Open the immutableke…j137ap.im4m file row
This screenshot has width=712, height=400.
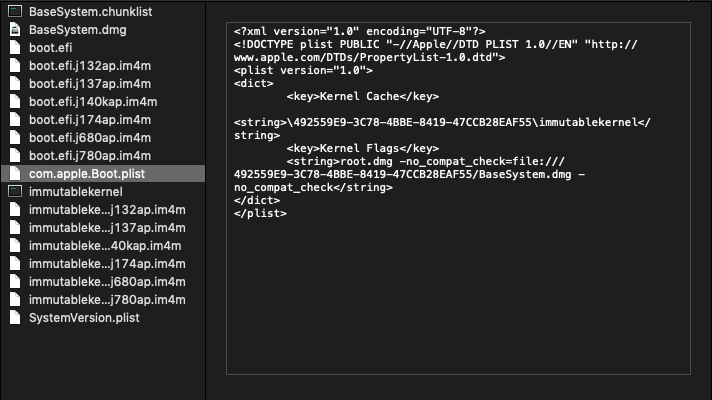point(103,227)
